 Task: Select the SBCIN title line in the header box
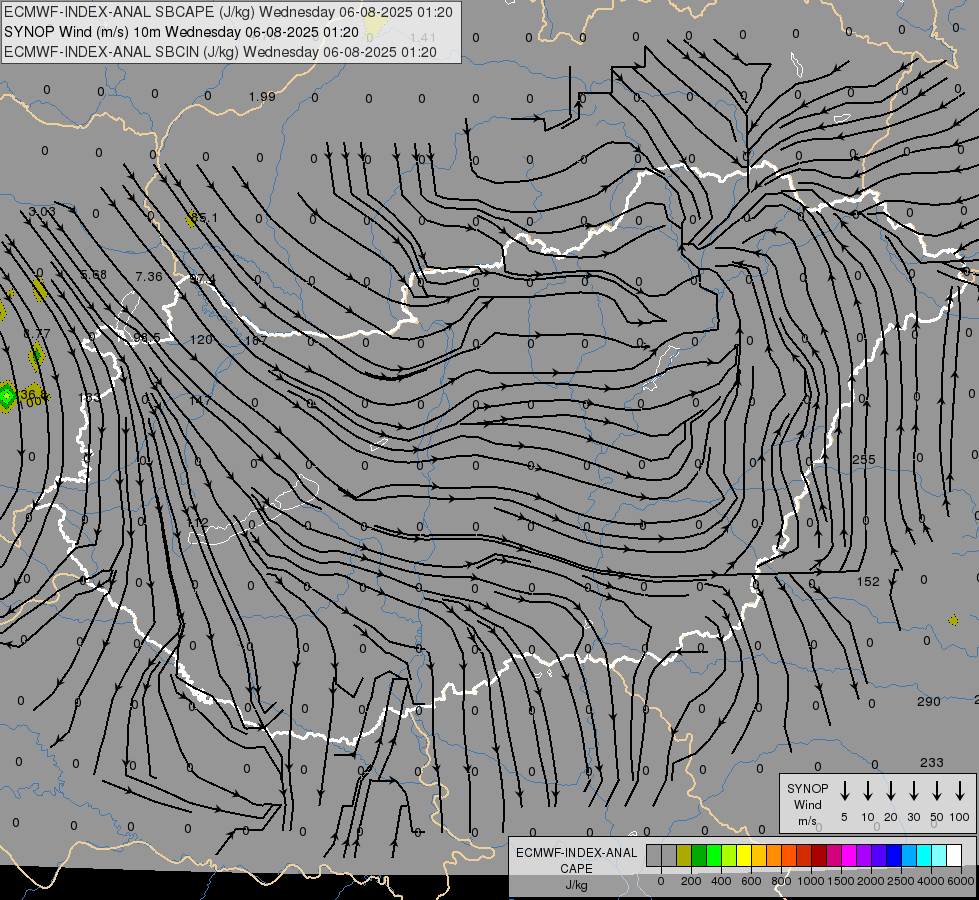click(x=220, y=52)
